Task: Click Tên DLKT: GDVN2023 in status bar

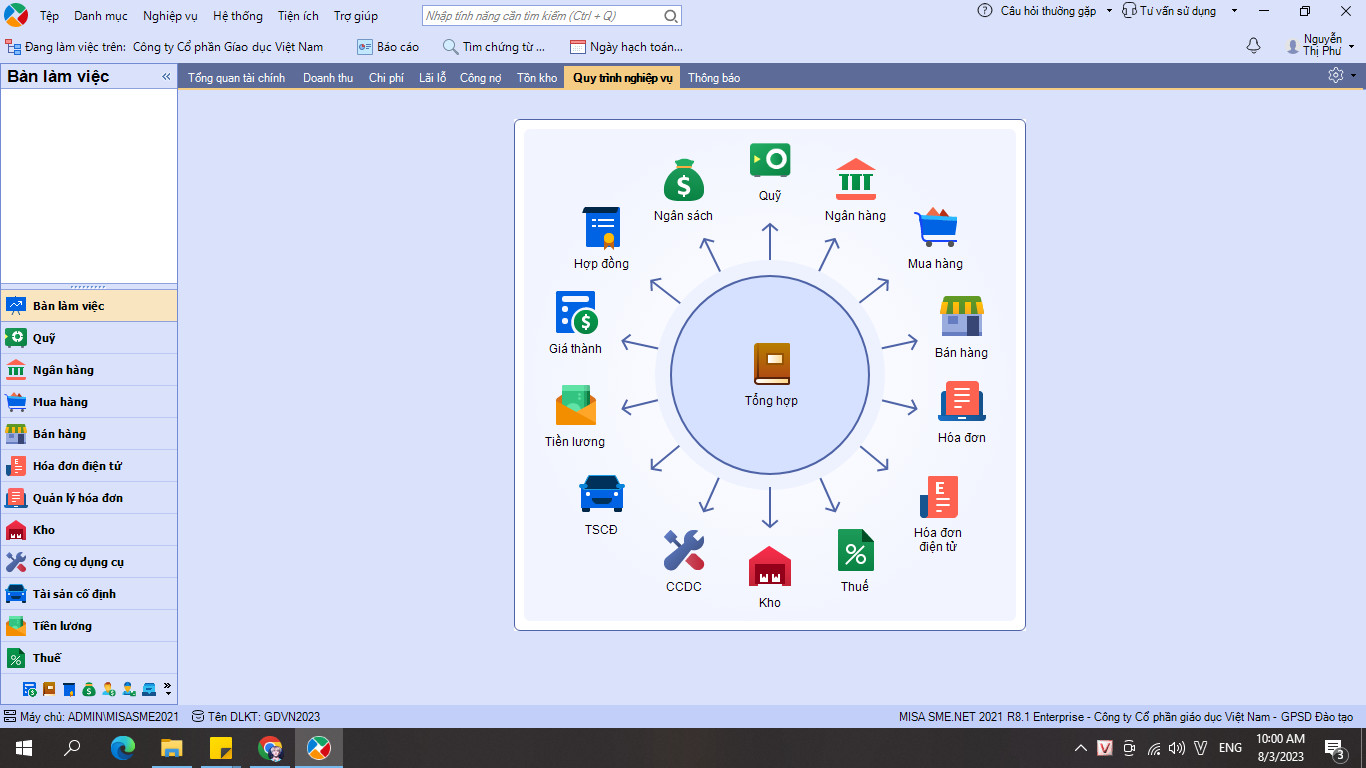Action: pyautogui.click(x=256, y=717)
